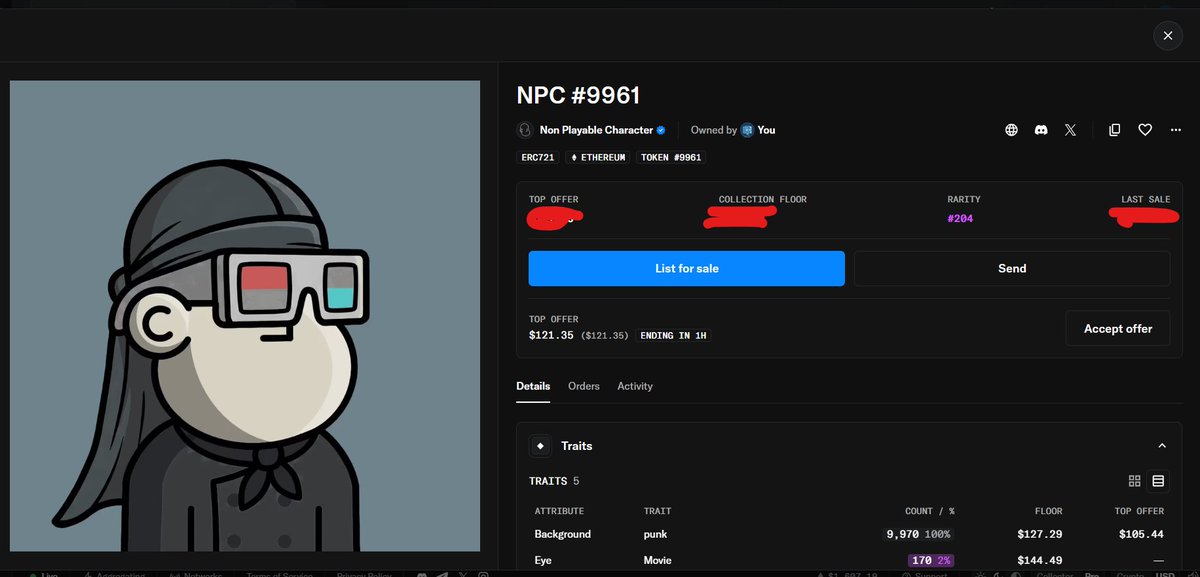Viewport: 1200px width, 577px height.
Task: Favorite the item with the heart icon
Action: click(1145, 130)
